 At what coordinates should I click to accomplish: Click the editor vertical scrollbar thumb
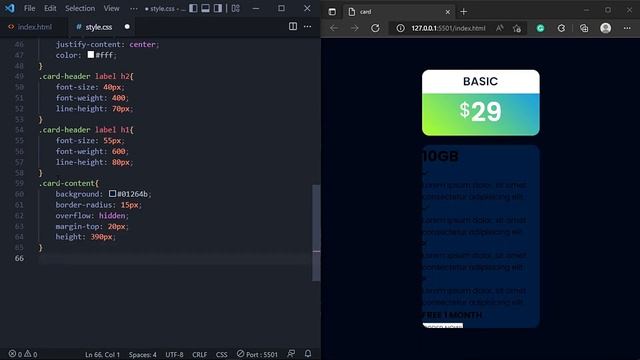click(316, 233)
